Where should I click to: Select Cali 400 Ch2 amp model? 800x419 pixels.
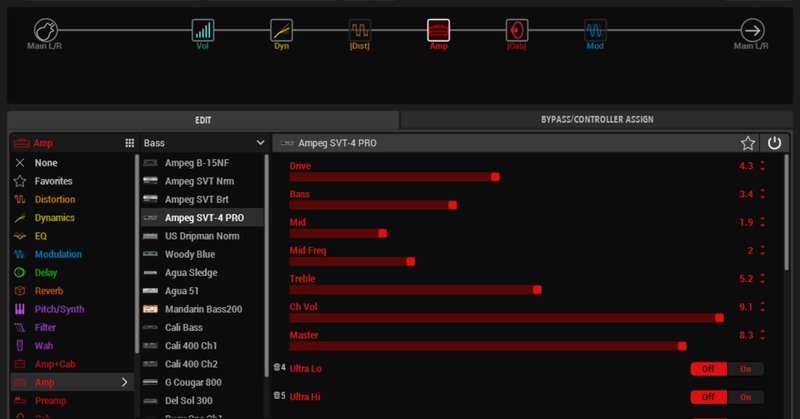click(x=203, y=364)
